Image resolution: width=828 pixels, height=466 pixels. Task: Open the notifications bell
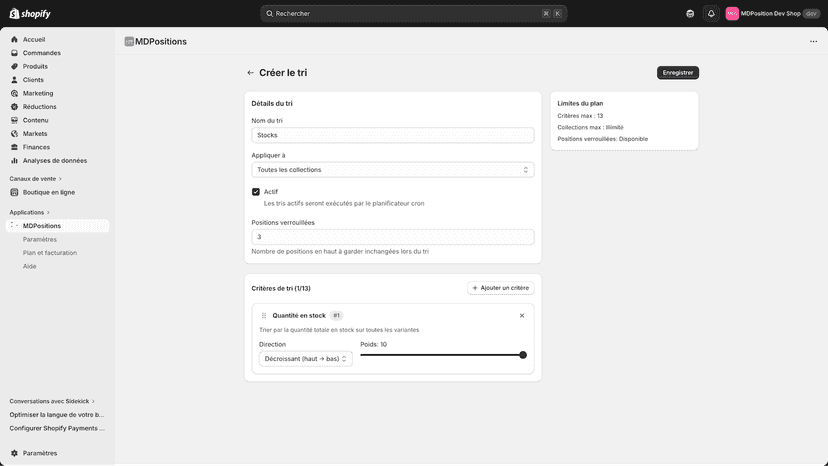(x=711, y=14)
